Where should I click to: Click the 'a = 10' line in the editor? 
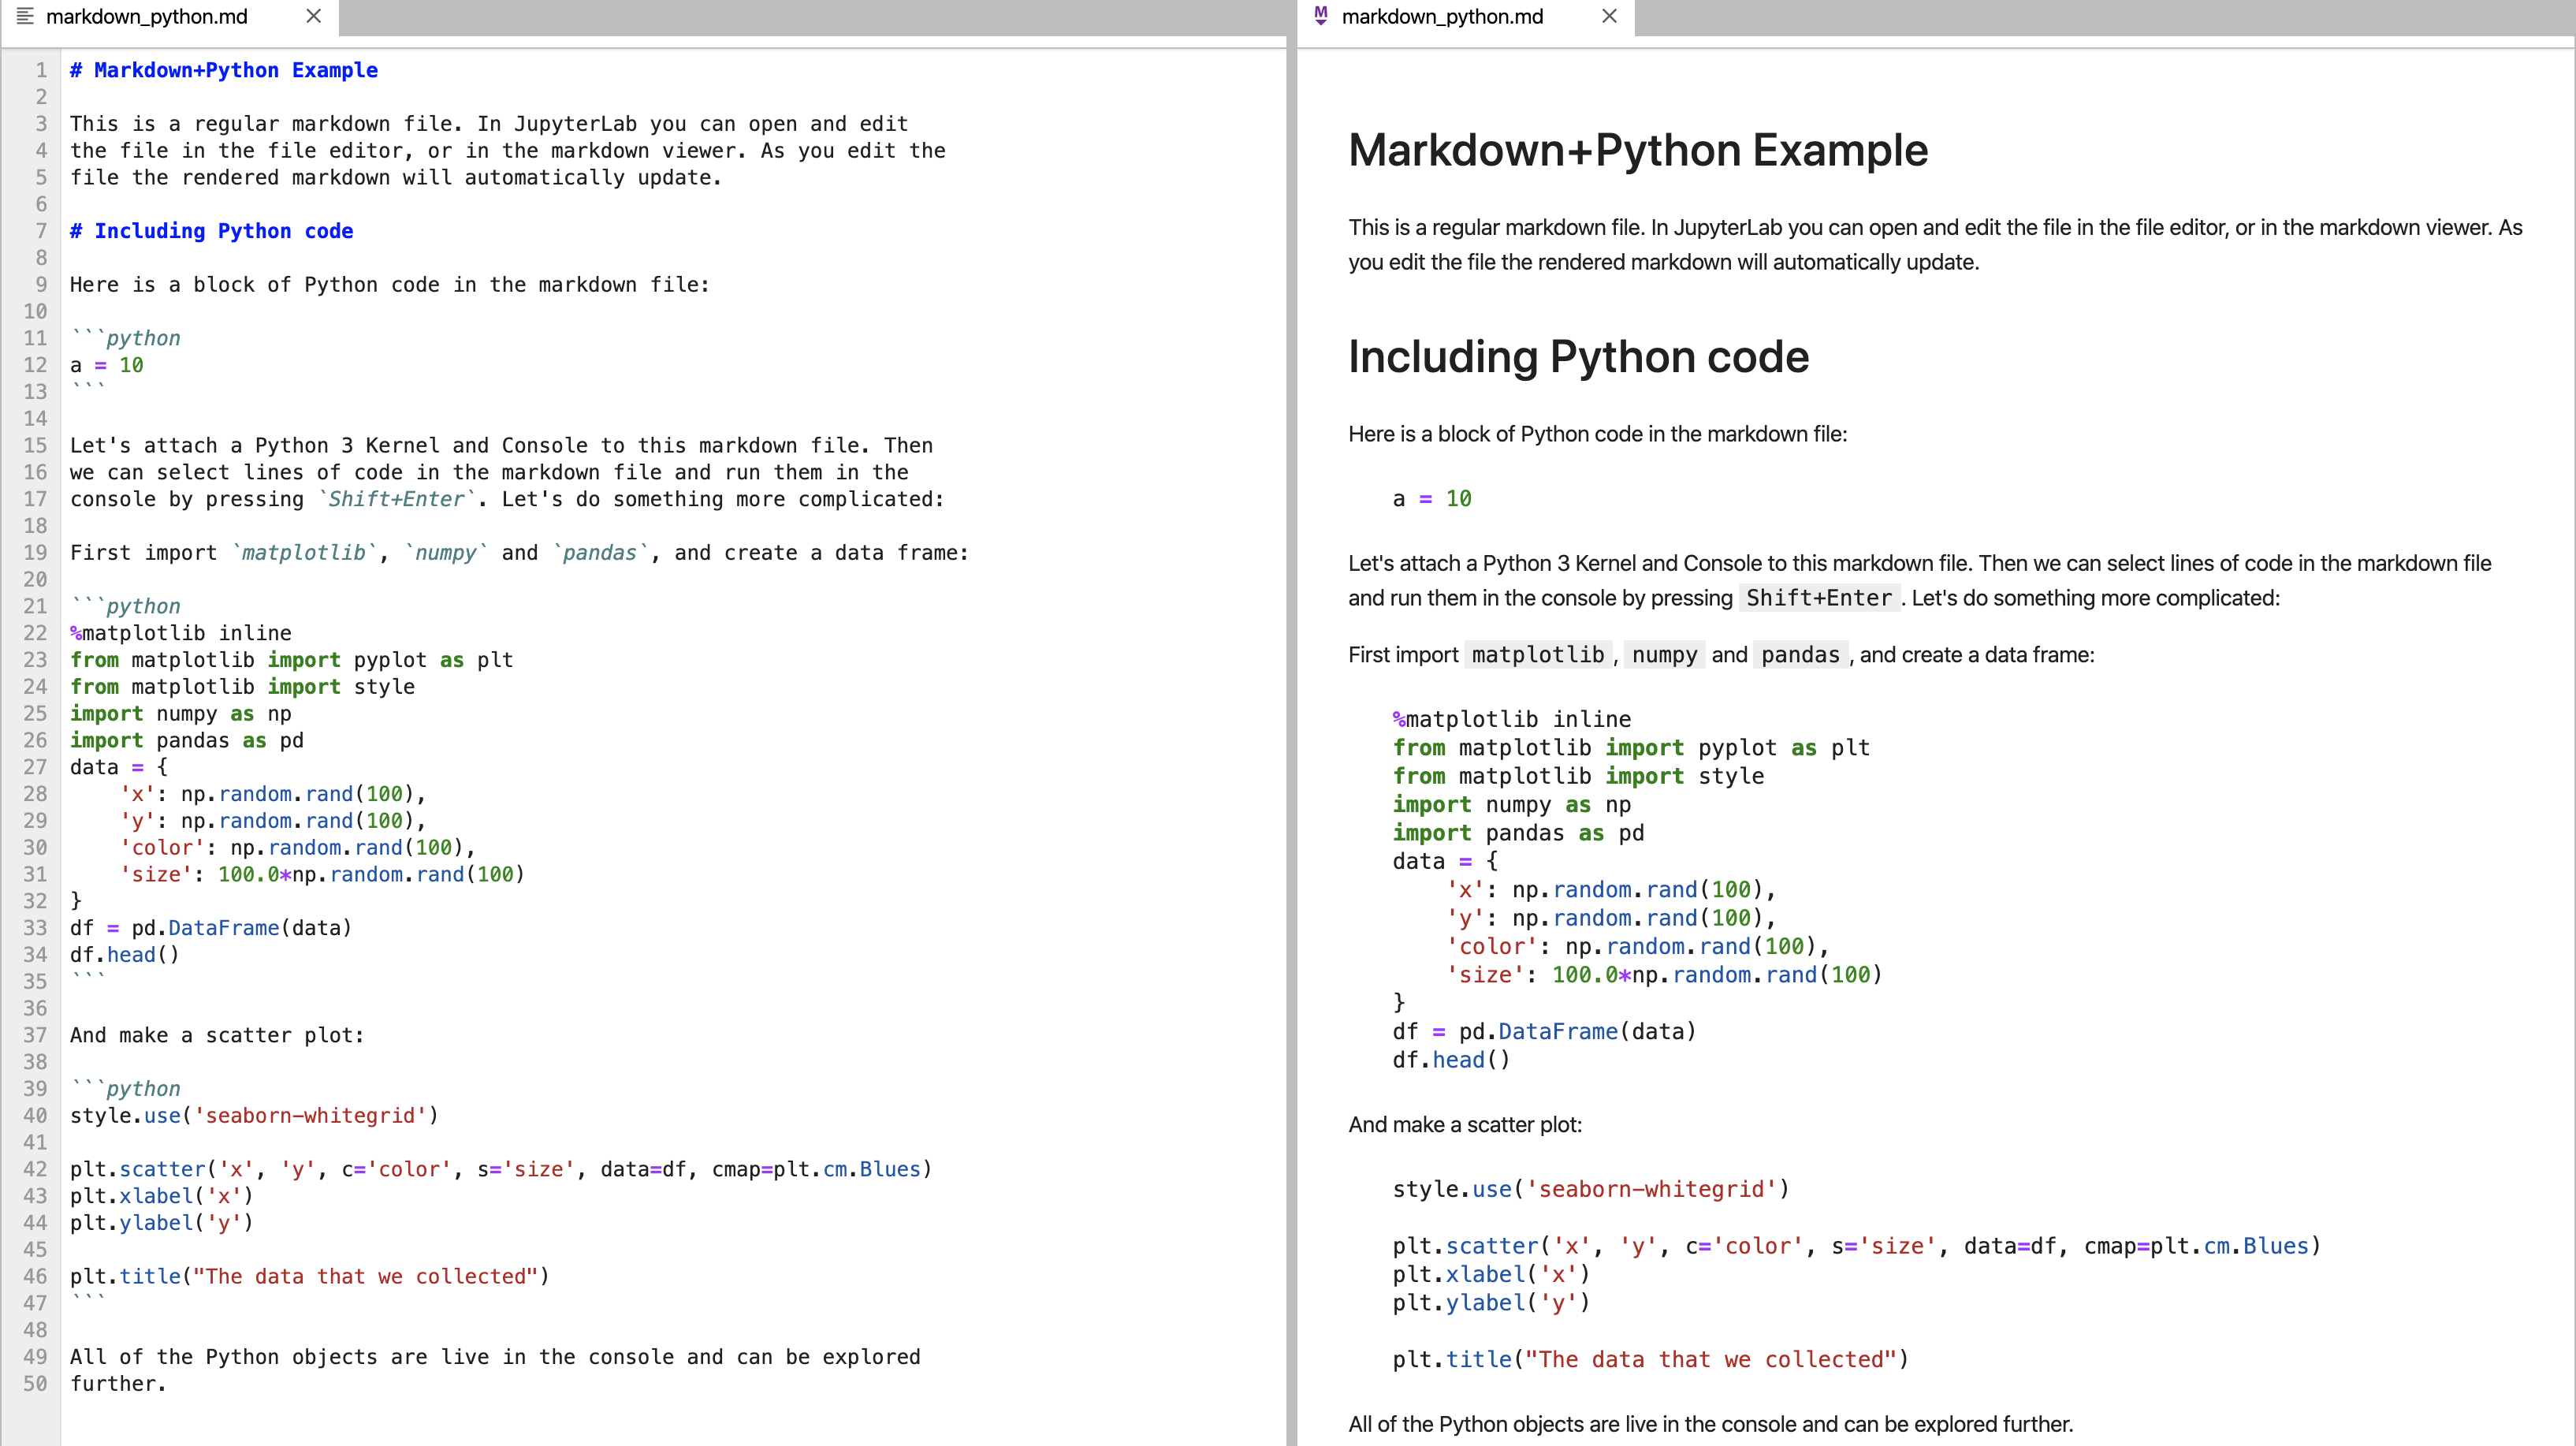coord(106,365)
